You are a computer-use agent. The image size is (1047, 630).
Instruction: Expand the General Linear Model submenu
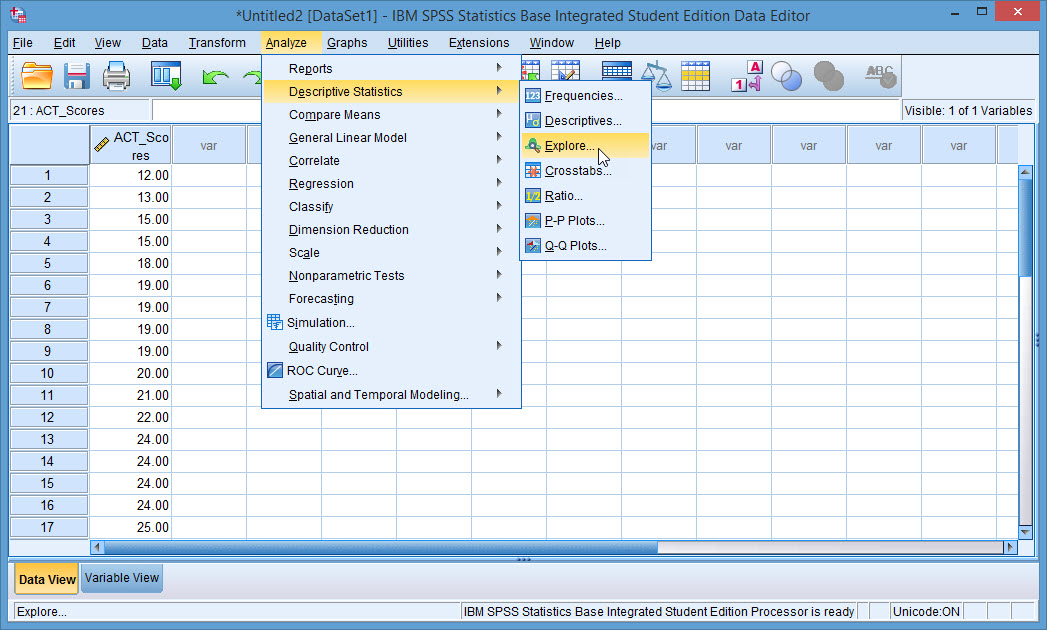click(x=391, y=138)
